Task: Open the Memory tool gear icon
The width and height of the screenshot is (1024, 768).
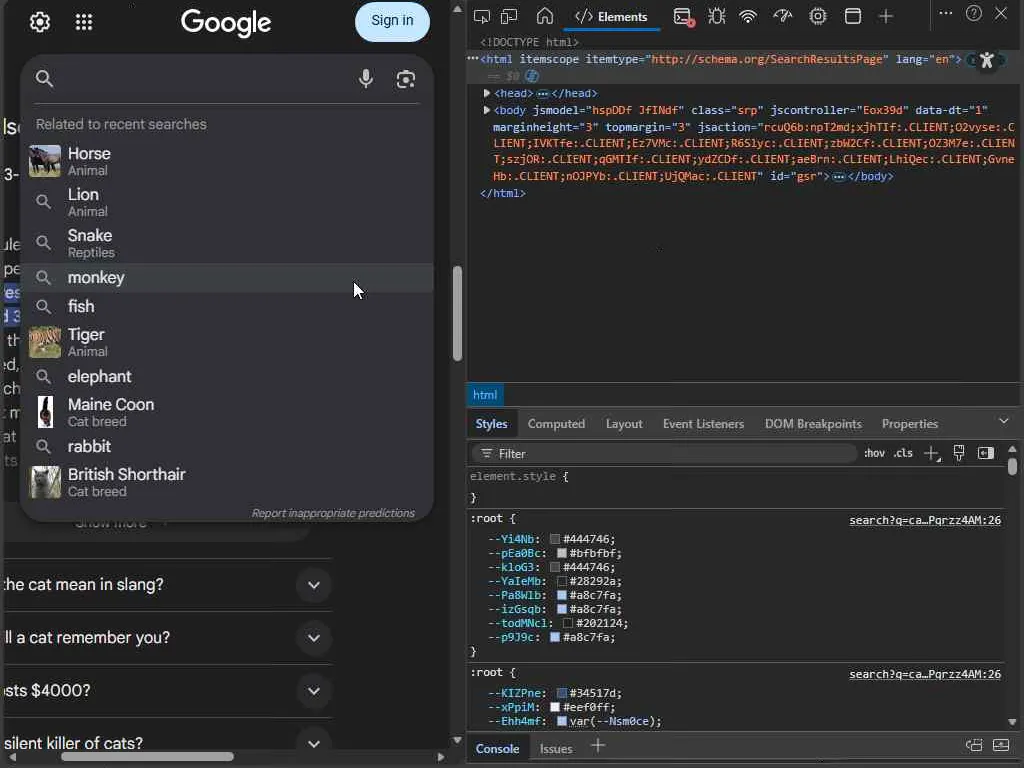Action: (818, 16)
